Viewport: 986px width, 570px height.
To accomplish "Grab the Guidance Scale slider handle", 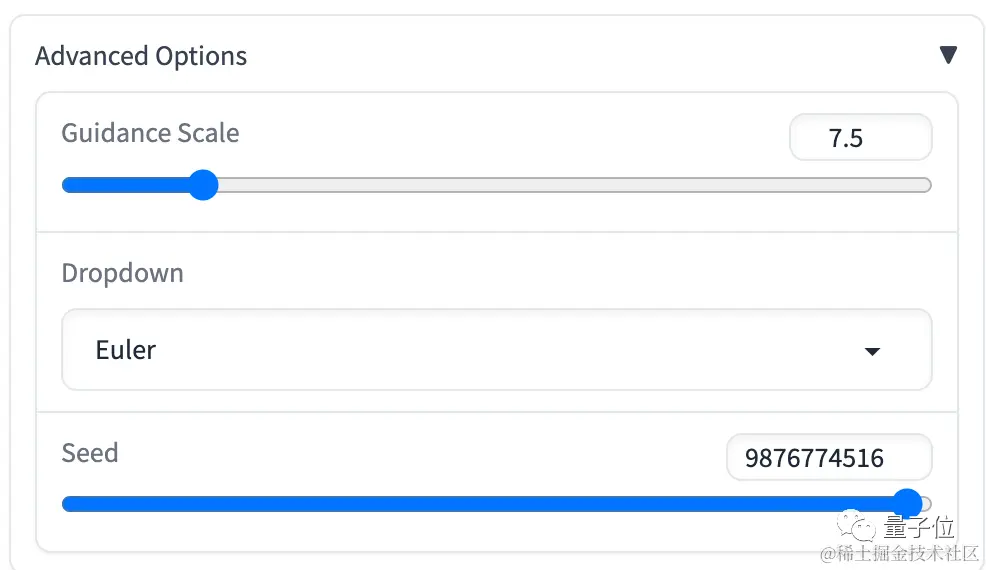I will click(203, 185).
